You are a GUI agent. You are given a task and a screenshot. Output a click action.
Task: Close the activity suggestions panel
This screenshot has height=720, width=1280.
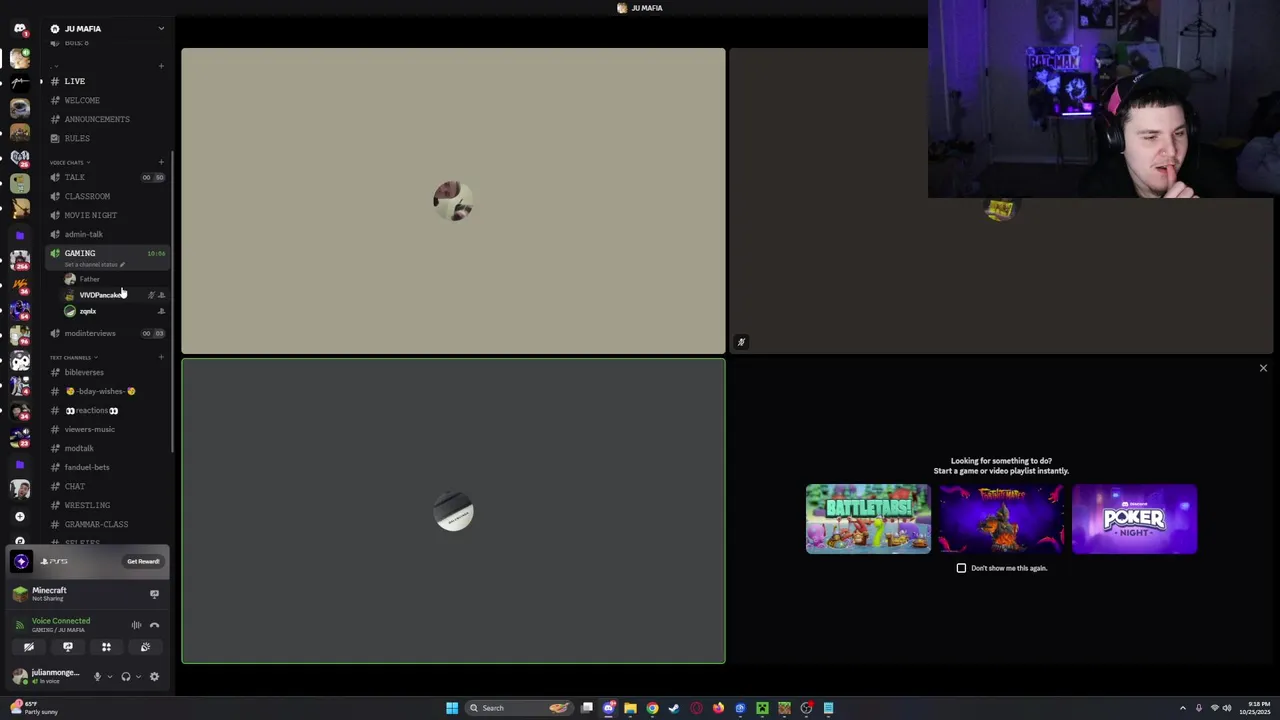pos(1263,368)
